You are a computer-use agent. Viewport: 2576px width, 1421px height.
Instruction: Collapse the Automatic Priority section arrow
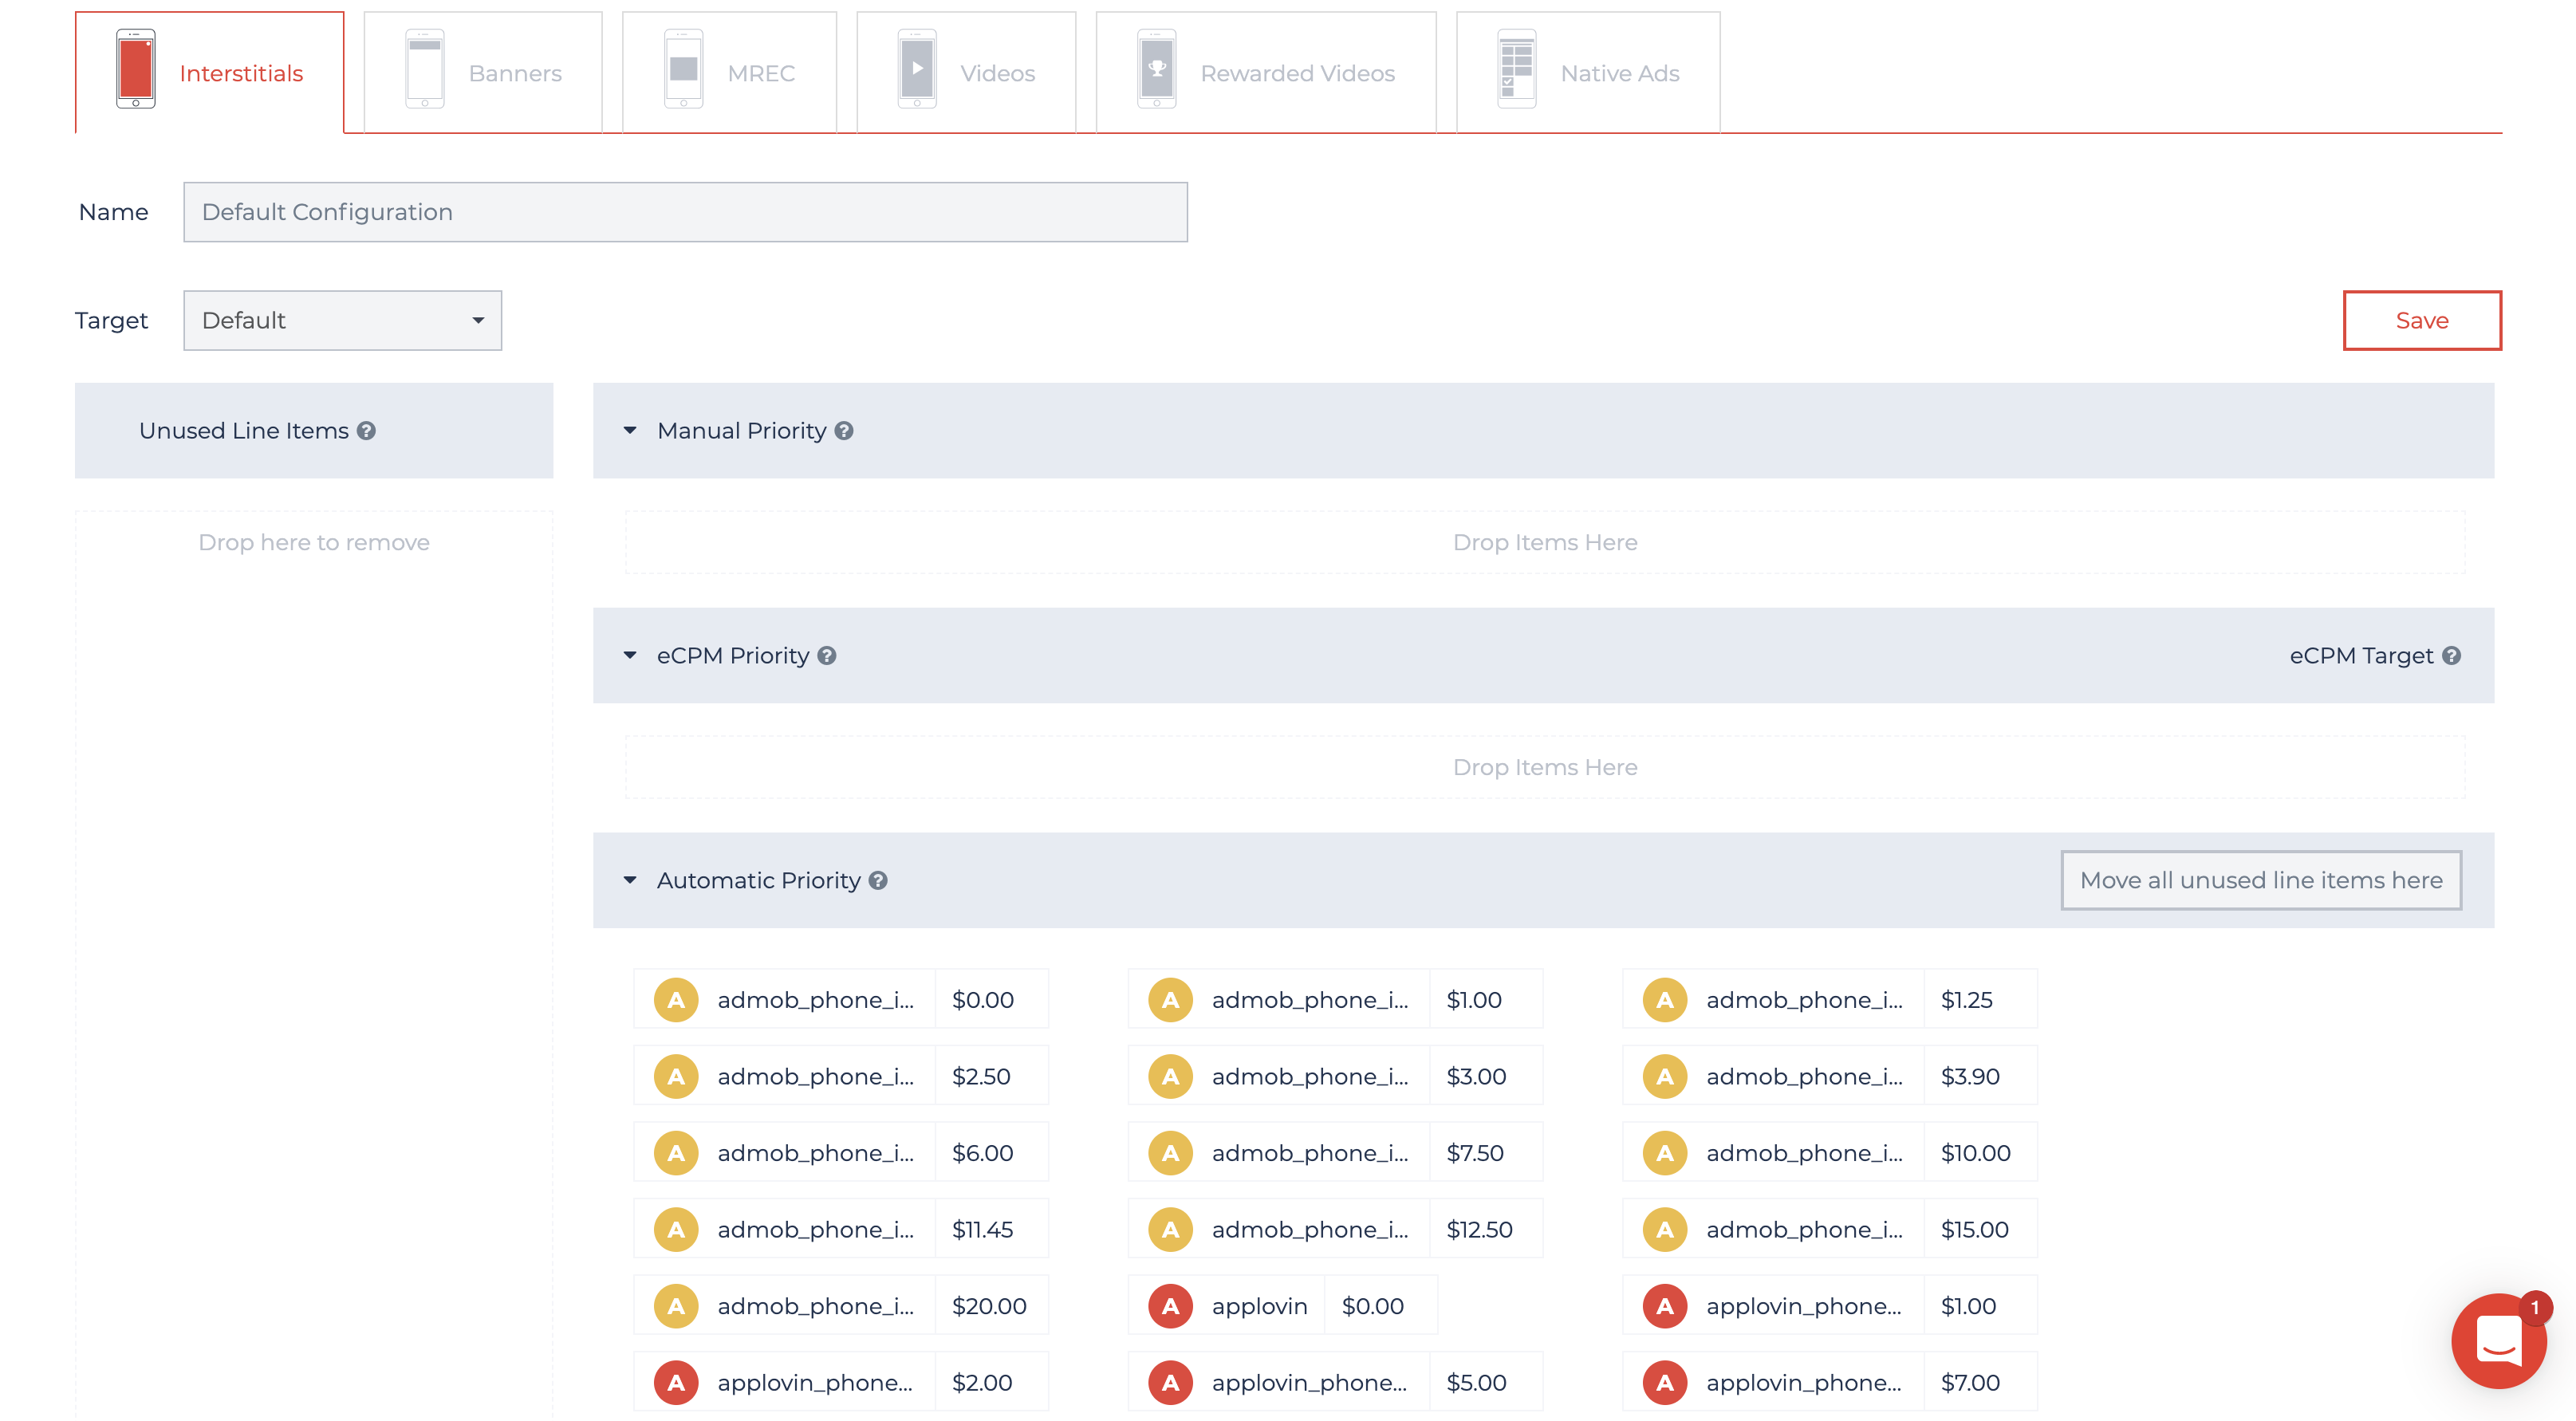pos(630,881)
